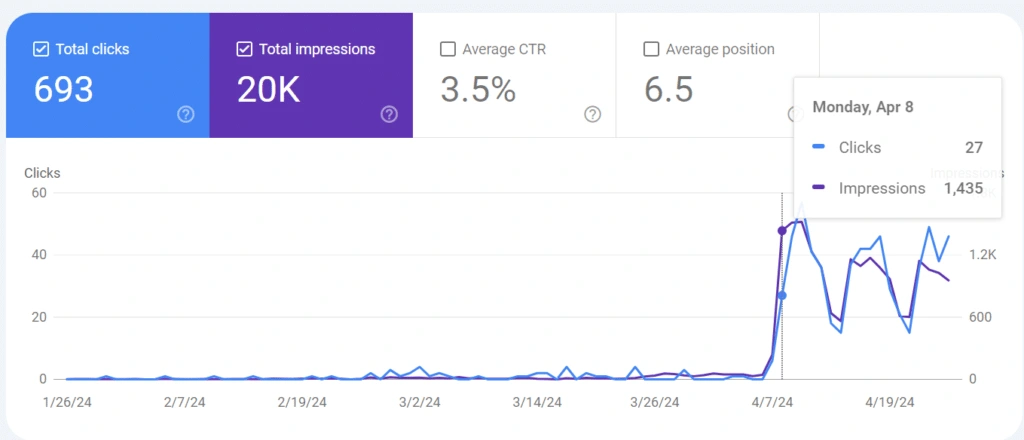
Task: Select the 20K total impressions value
Action: tap(268, 89)
